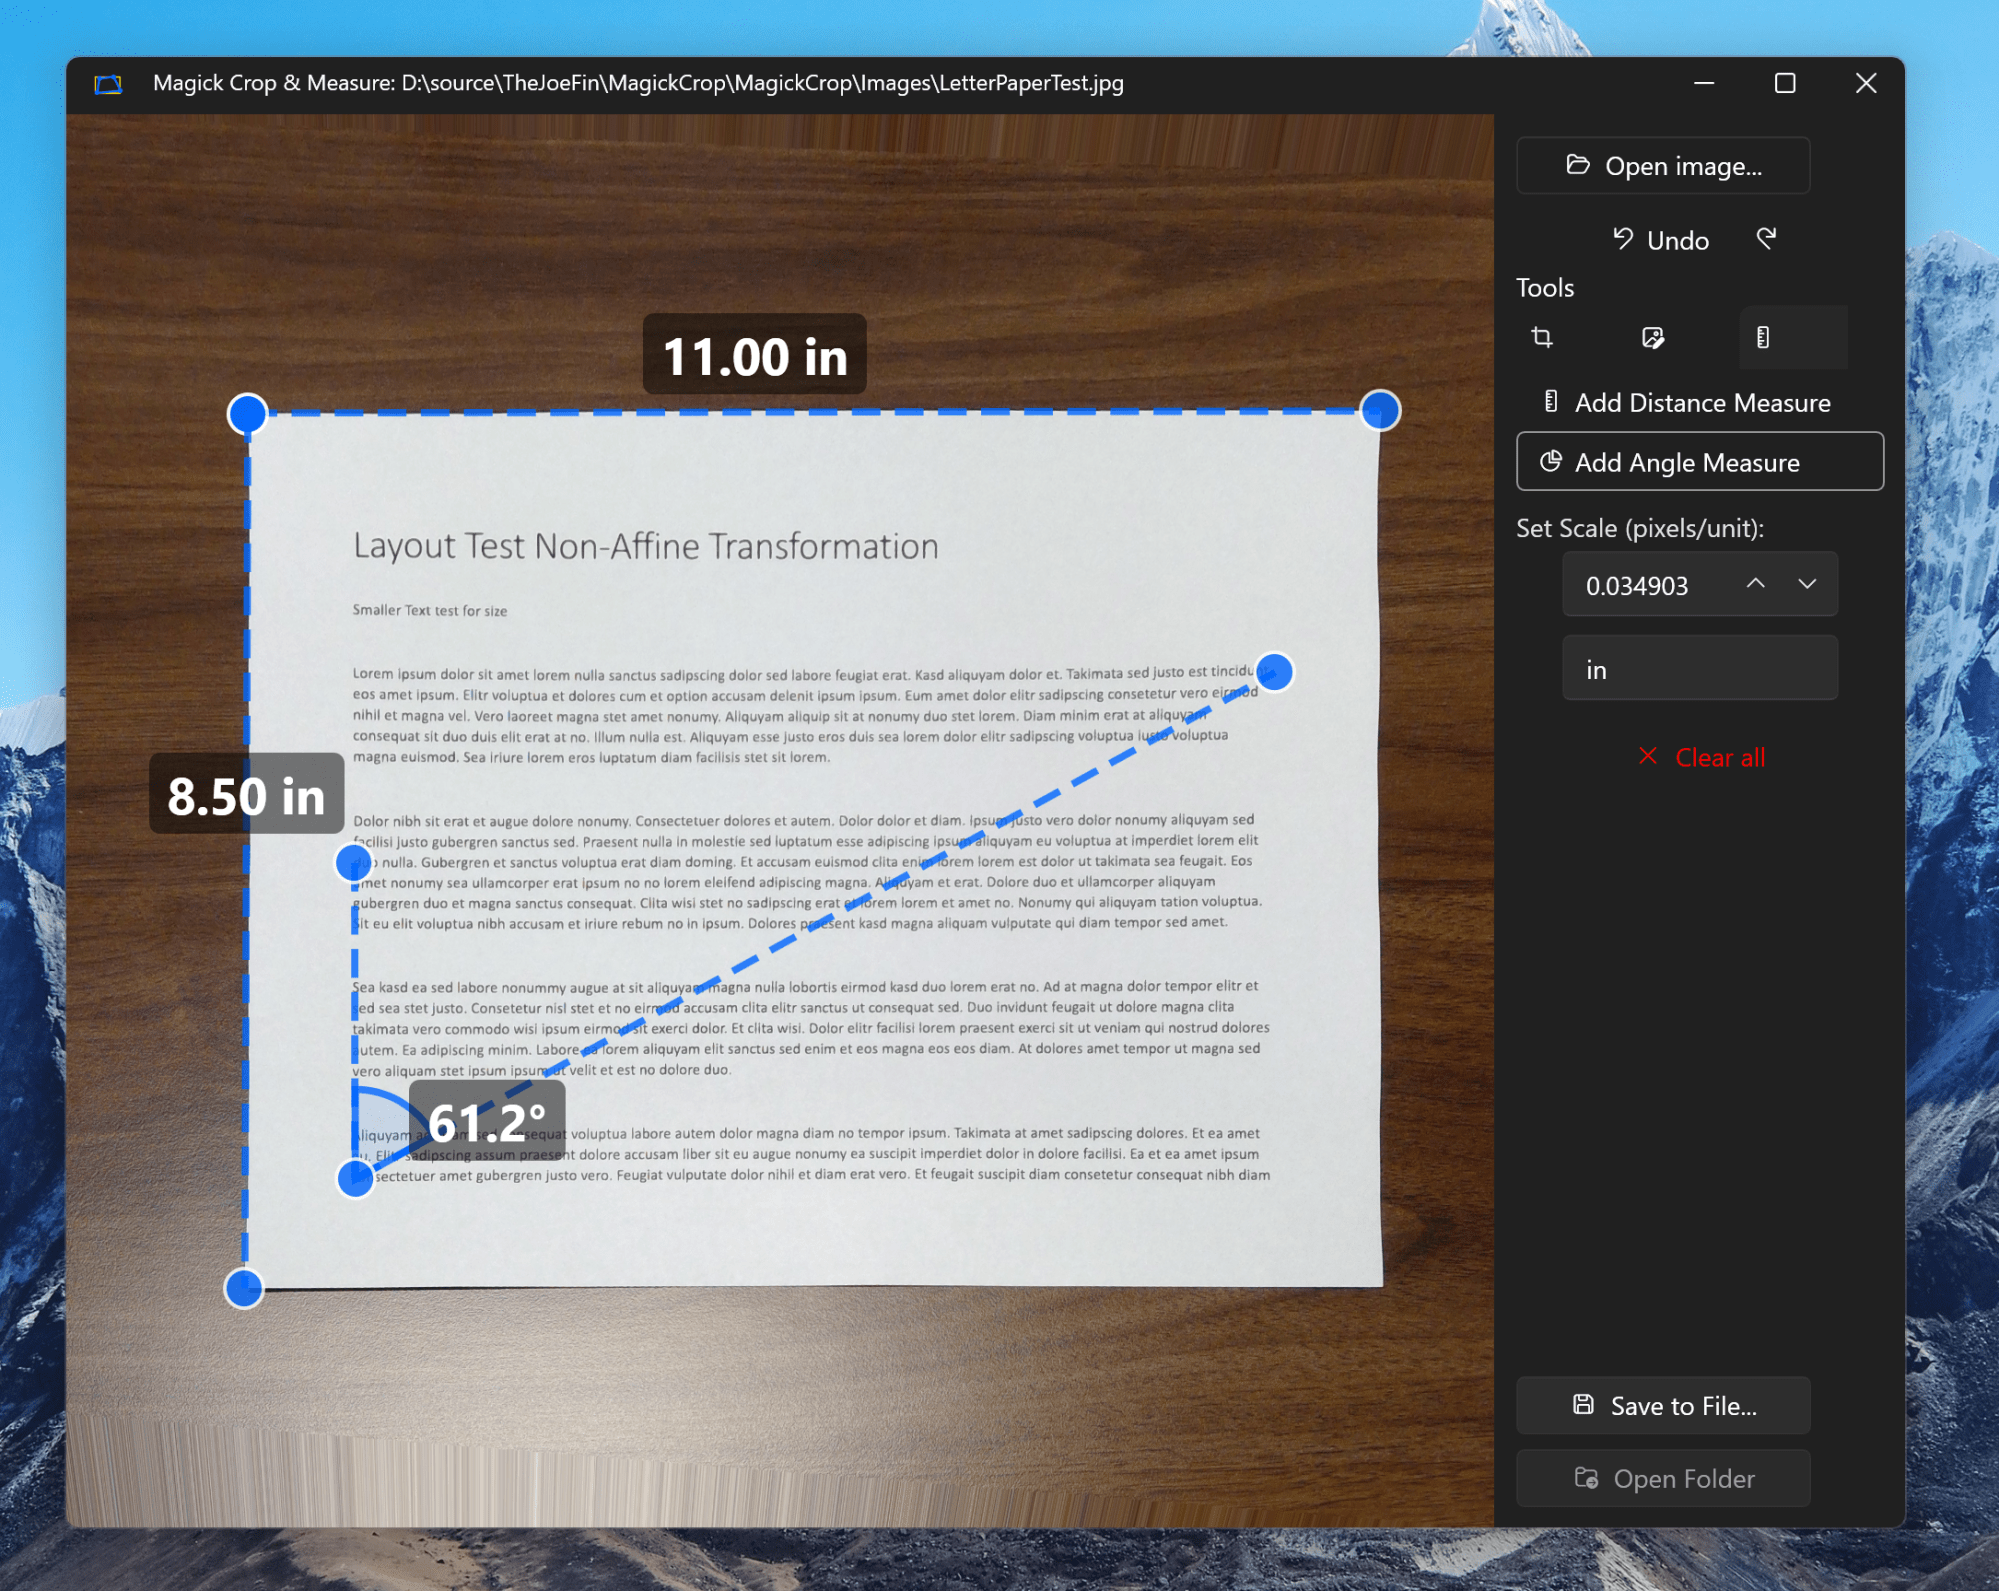The image size is (1999, 1591).
Task: Click the unit text field showing 'in'
Action: [x=1699, y=669]
